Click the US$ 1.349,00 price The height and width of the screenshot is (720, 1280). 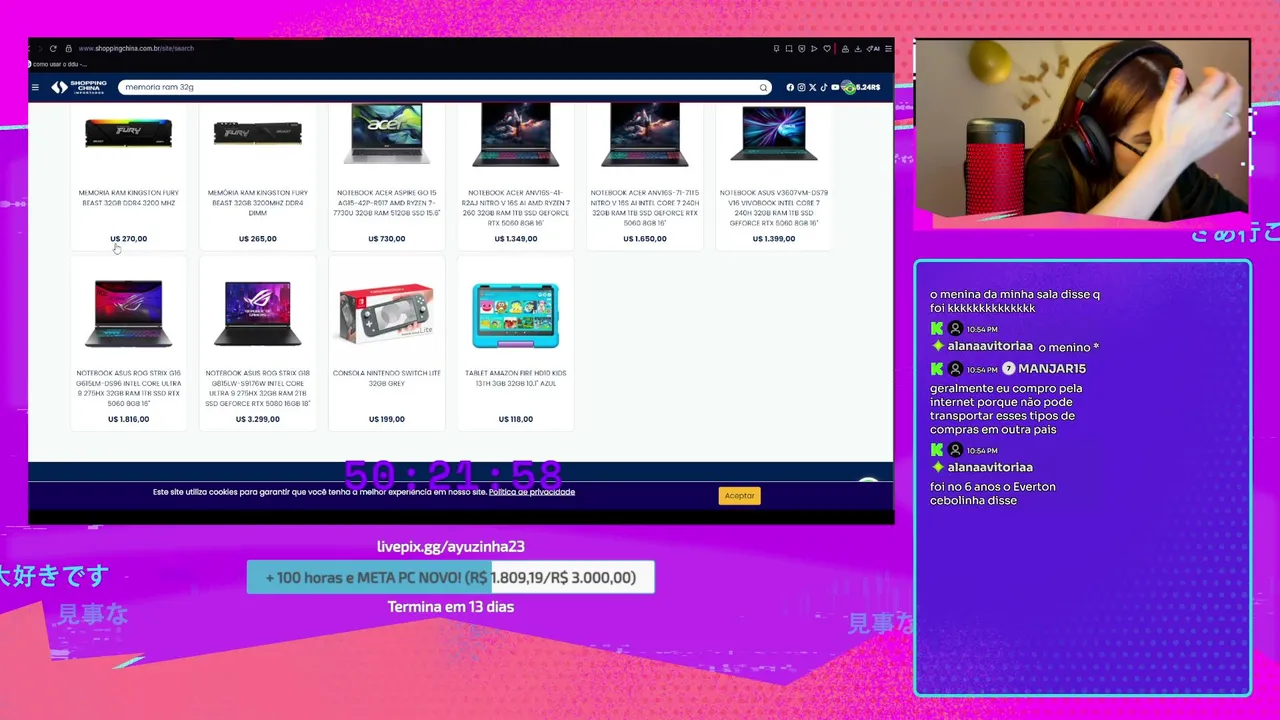pyautogui.click(x=516, y=239)
